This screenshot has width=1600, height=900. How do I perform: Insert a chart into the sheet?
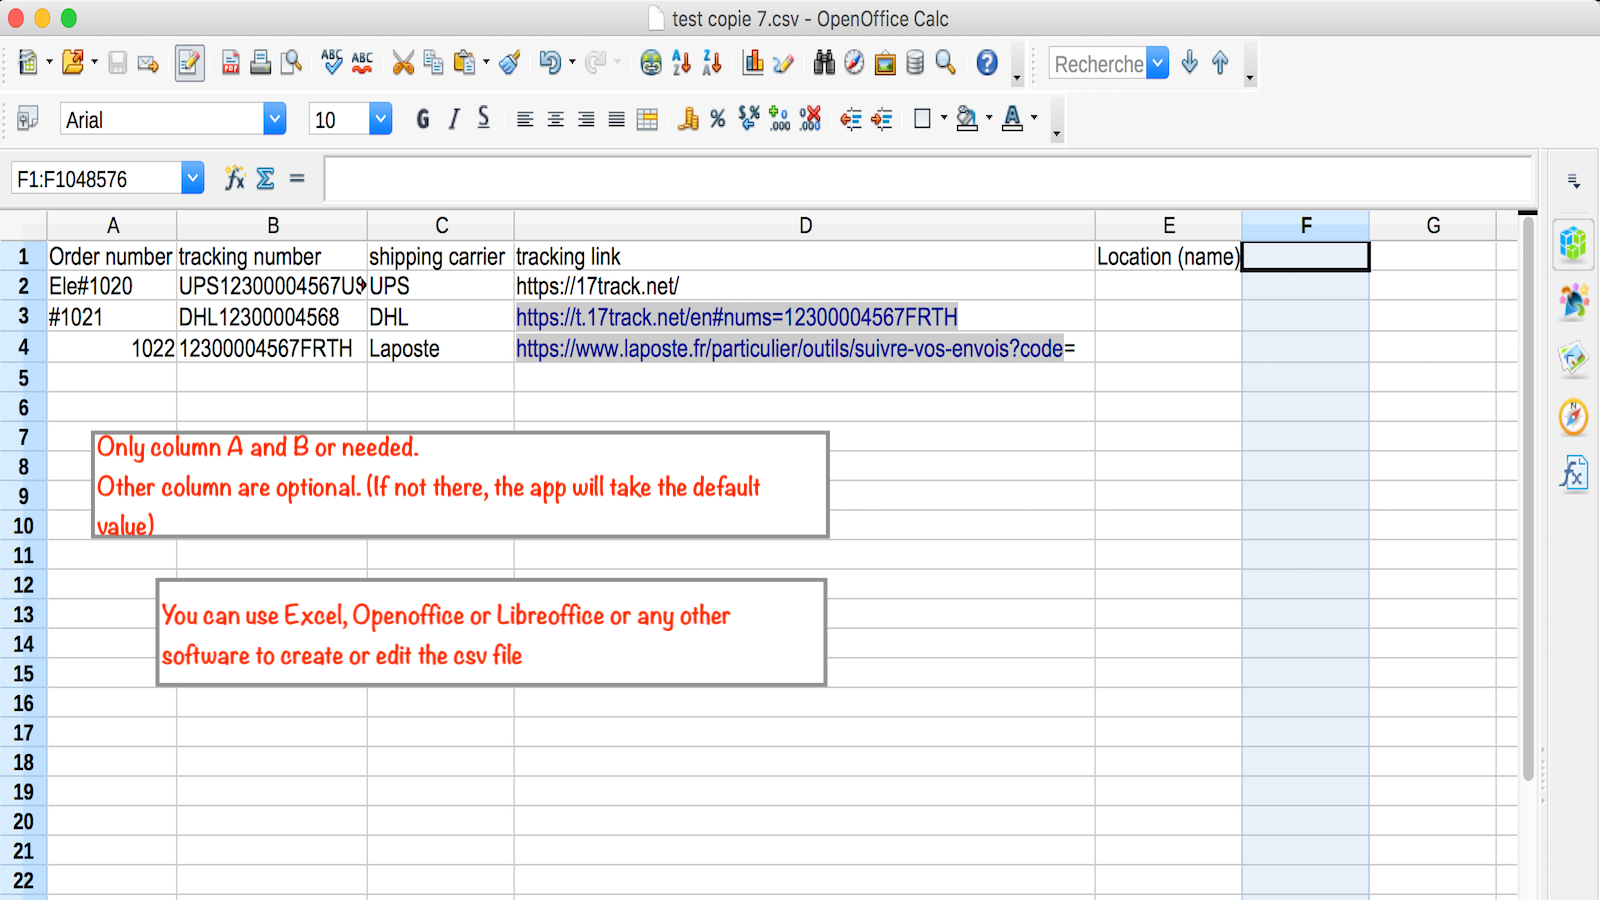(x=754, y=62)
